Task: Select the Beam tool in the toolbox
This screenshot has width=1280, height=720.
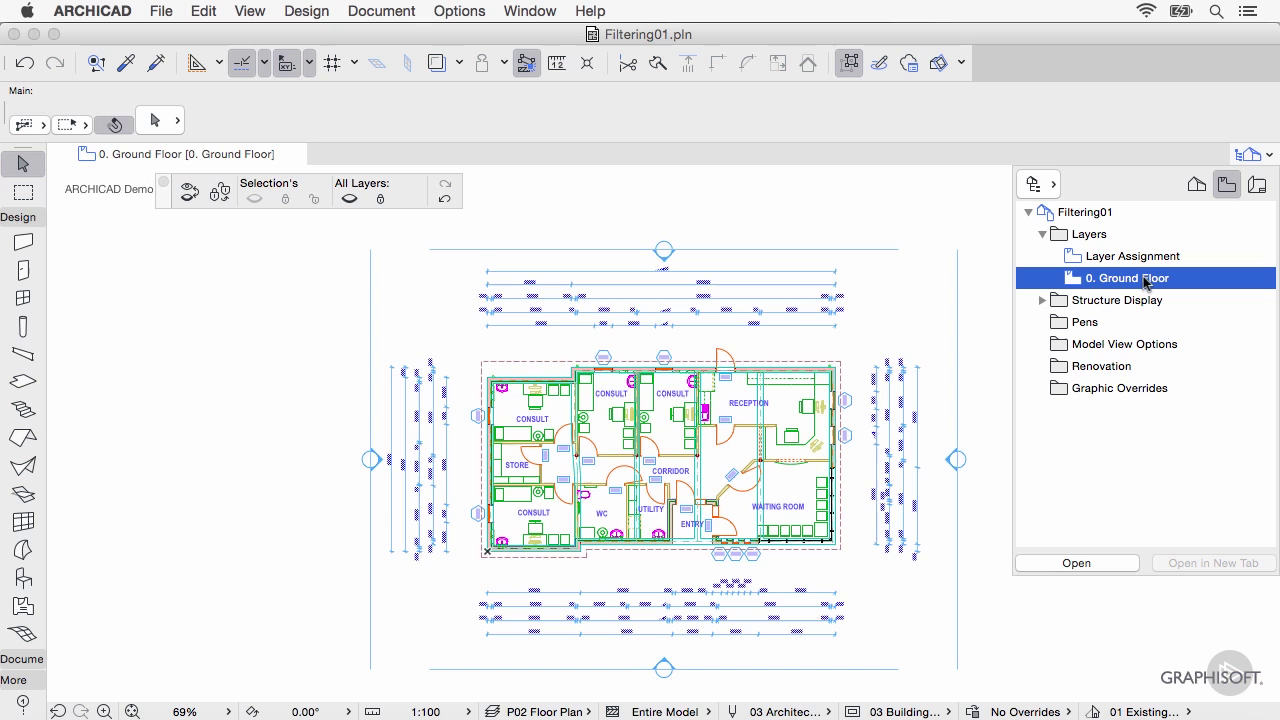Action: pos(23,354)
